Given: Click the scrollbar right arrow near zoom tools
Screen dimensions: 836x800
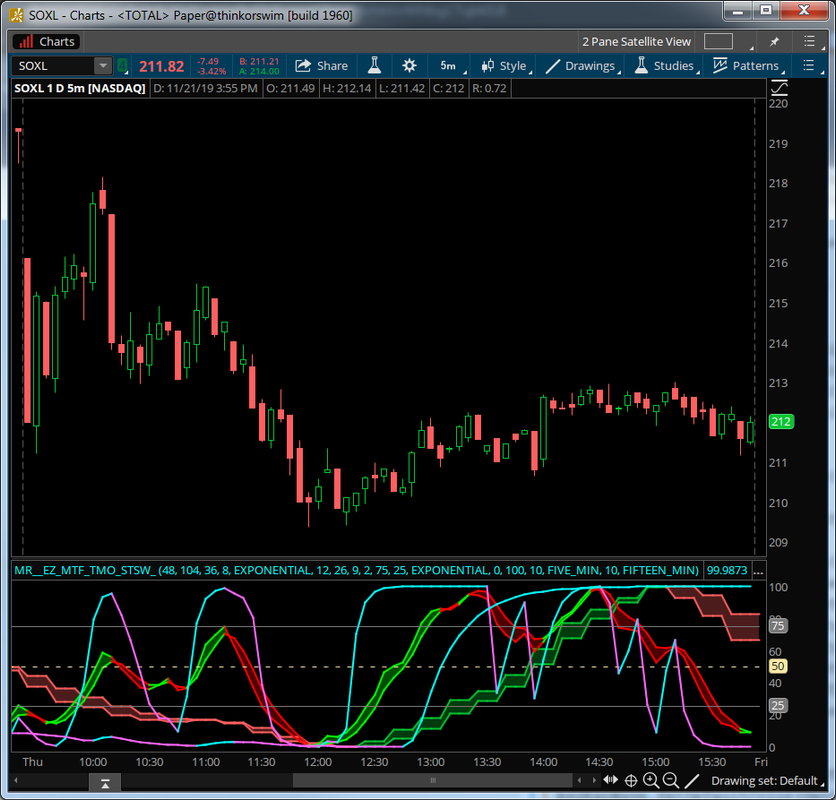Looking at the screenshot, I should pos(594,780).
